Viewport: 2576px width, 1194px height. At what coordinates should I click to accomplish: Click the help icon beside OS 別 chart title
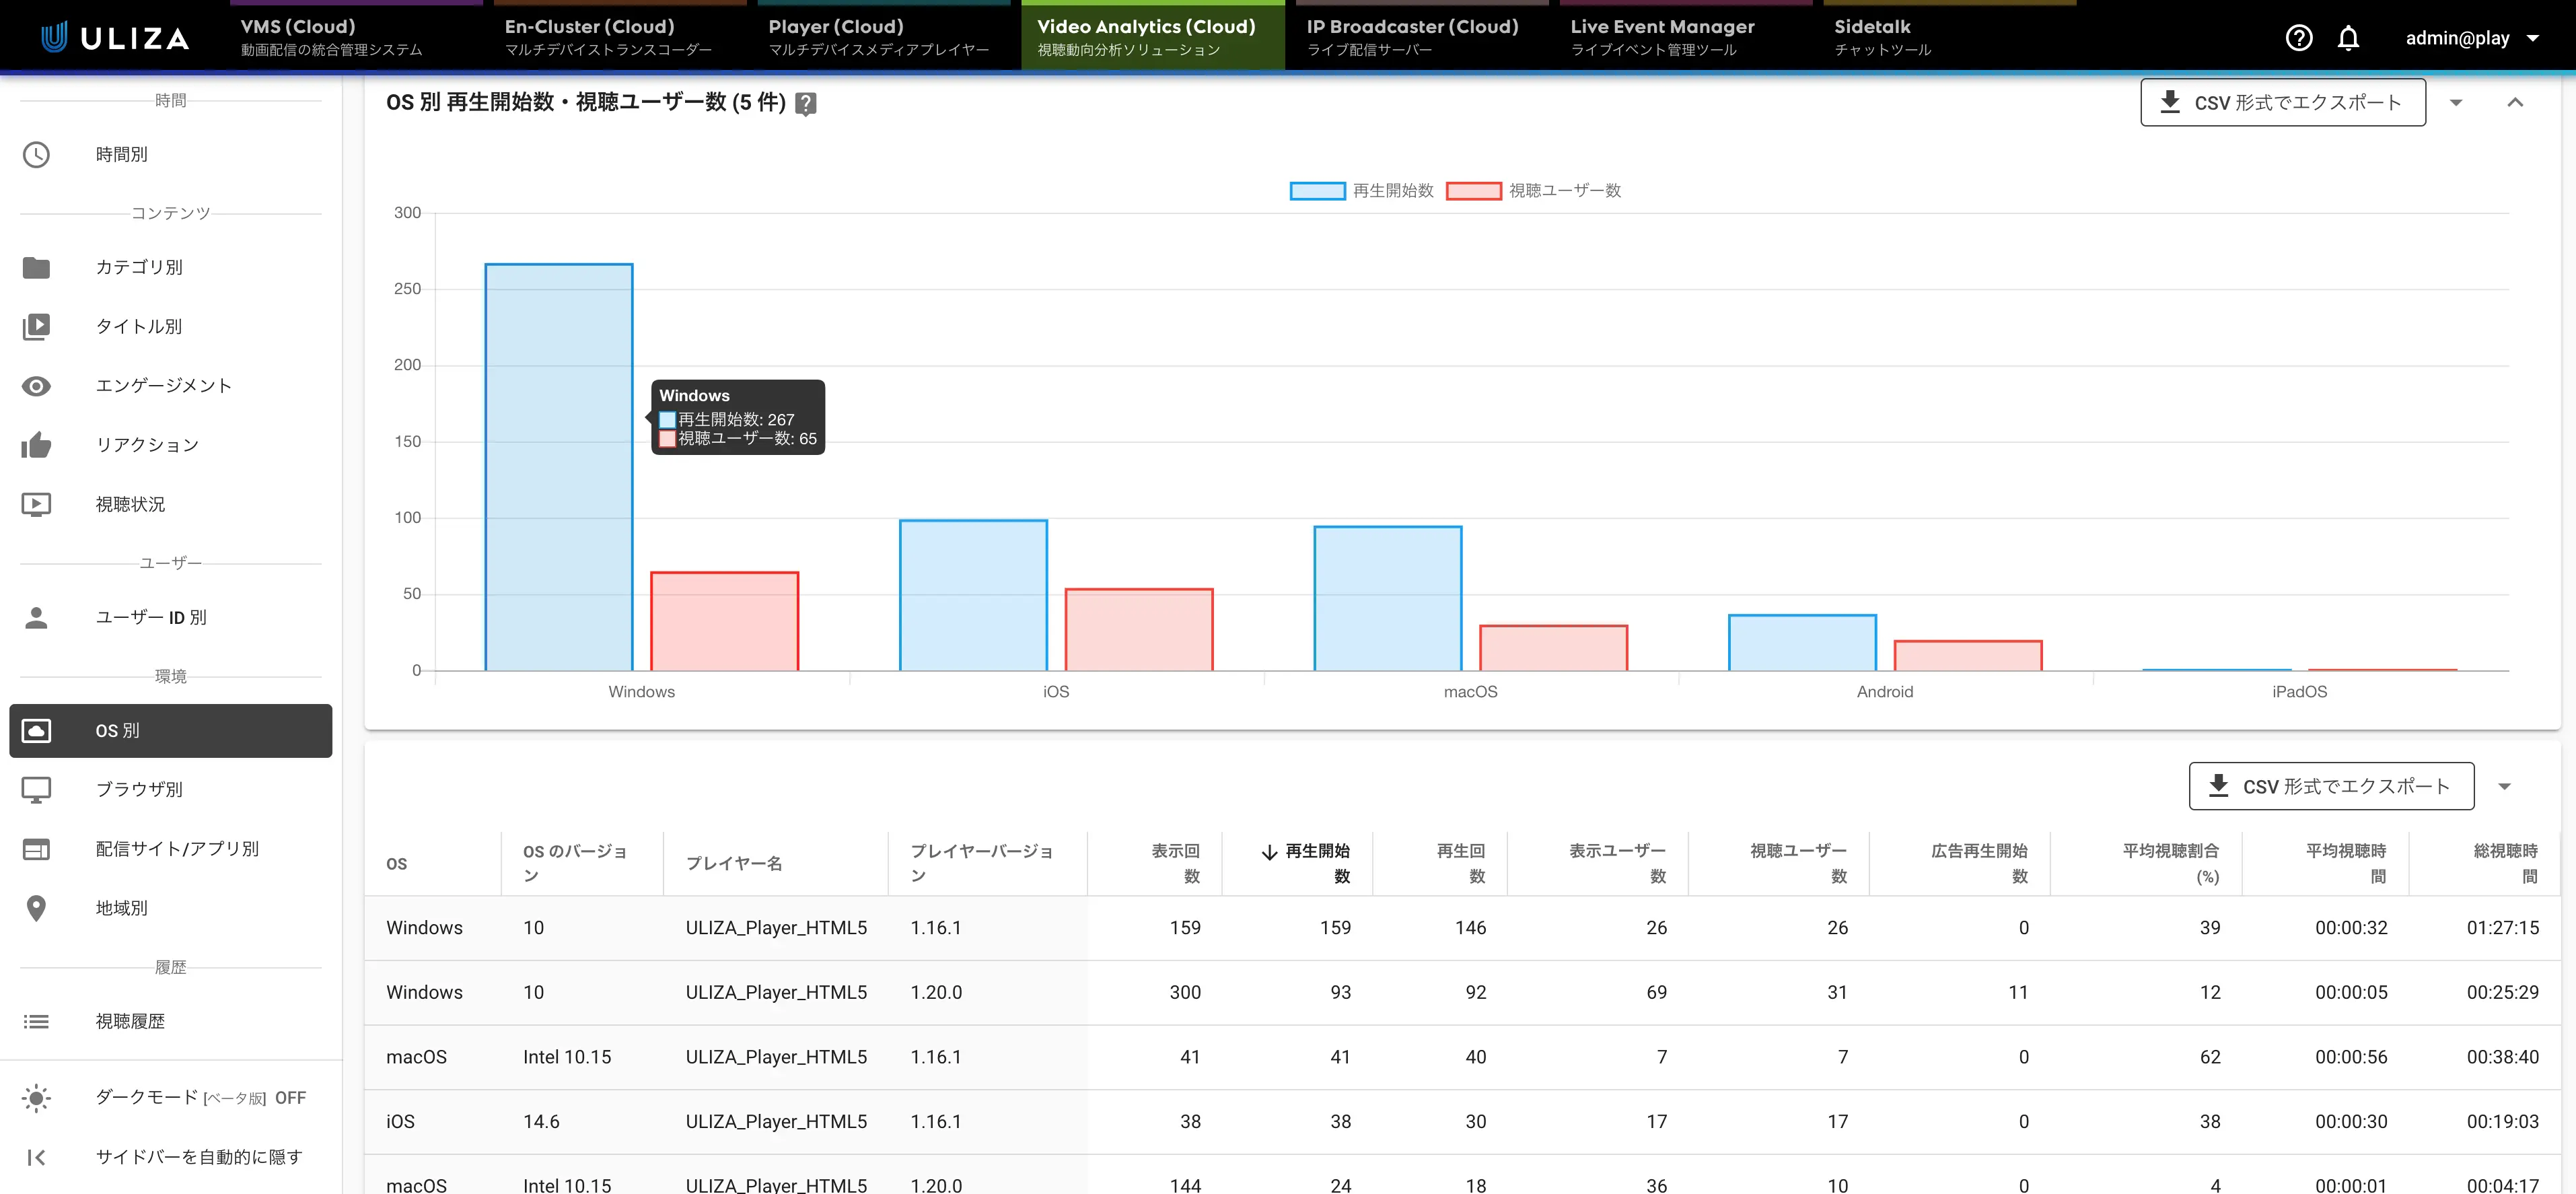pyautogui.click(x=805, y=103)
